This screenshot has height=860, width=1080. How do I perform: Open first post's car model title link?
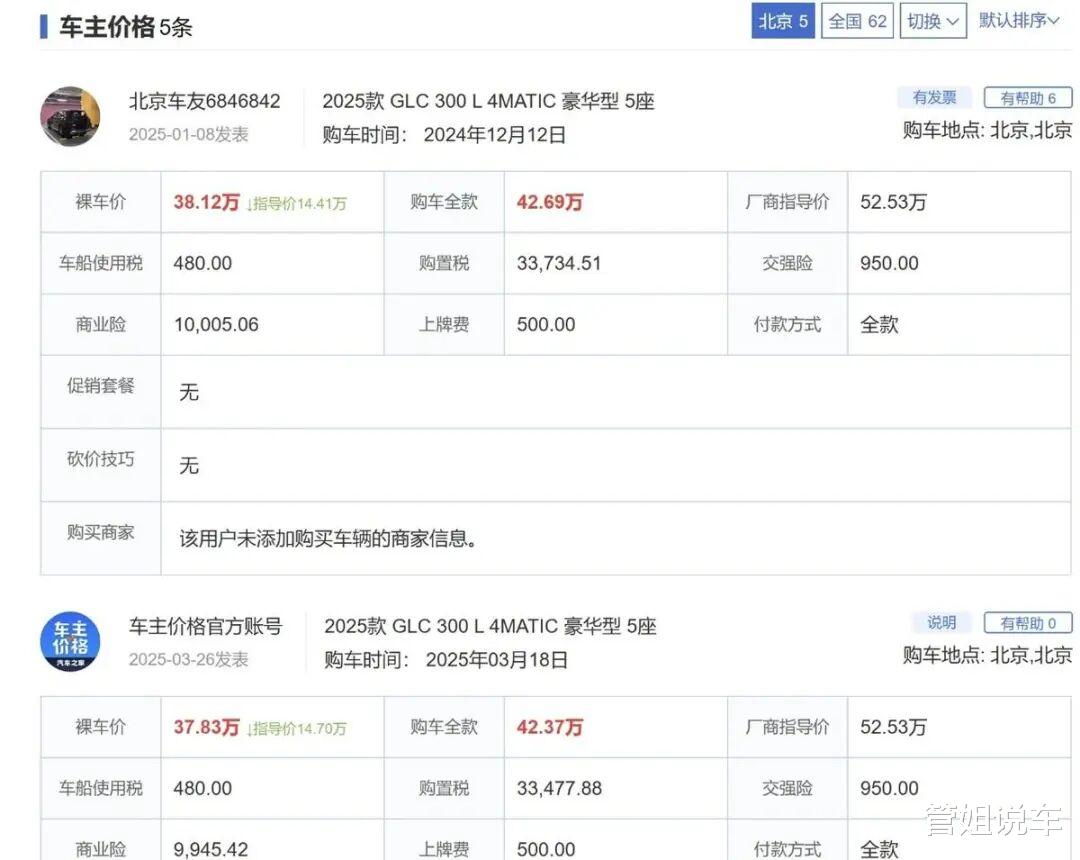(x=488, y=101)
